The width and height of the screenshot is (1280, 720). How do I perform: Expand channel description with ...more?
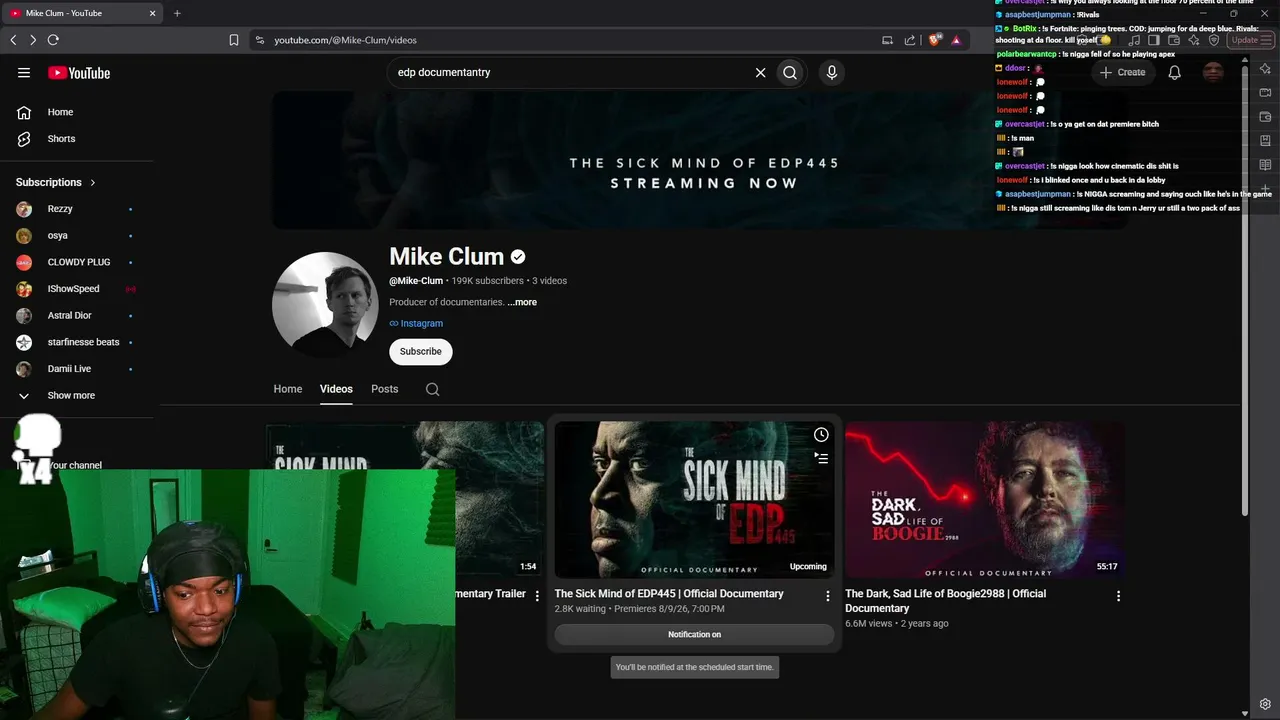coord(522,302)
